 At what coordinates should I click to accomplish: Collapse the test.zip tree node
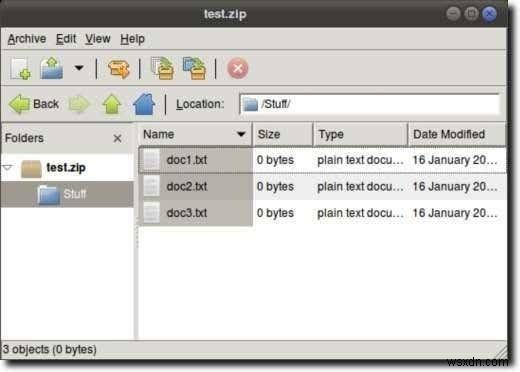(7, 167)
